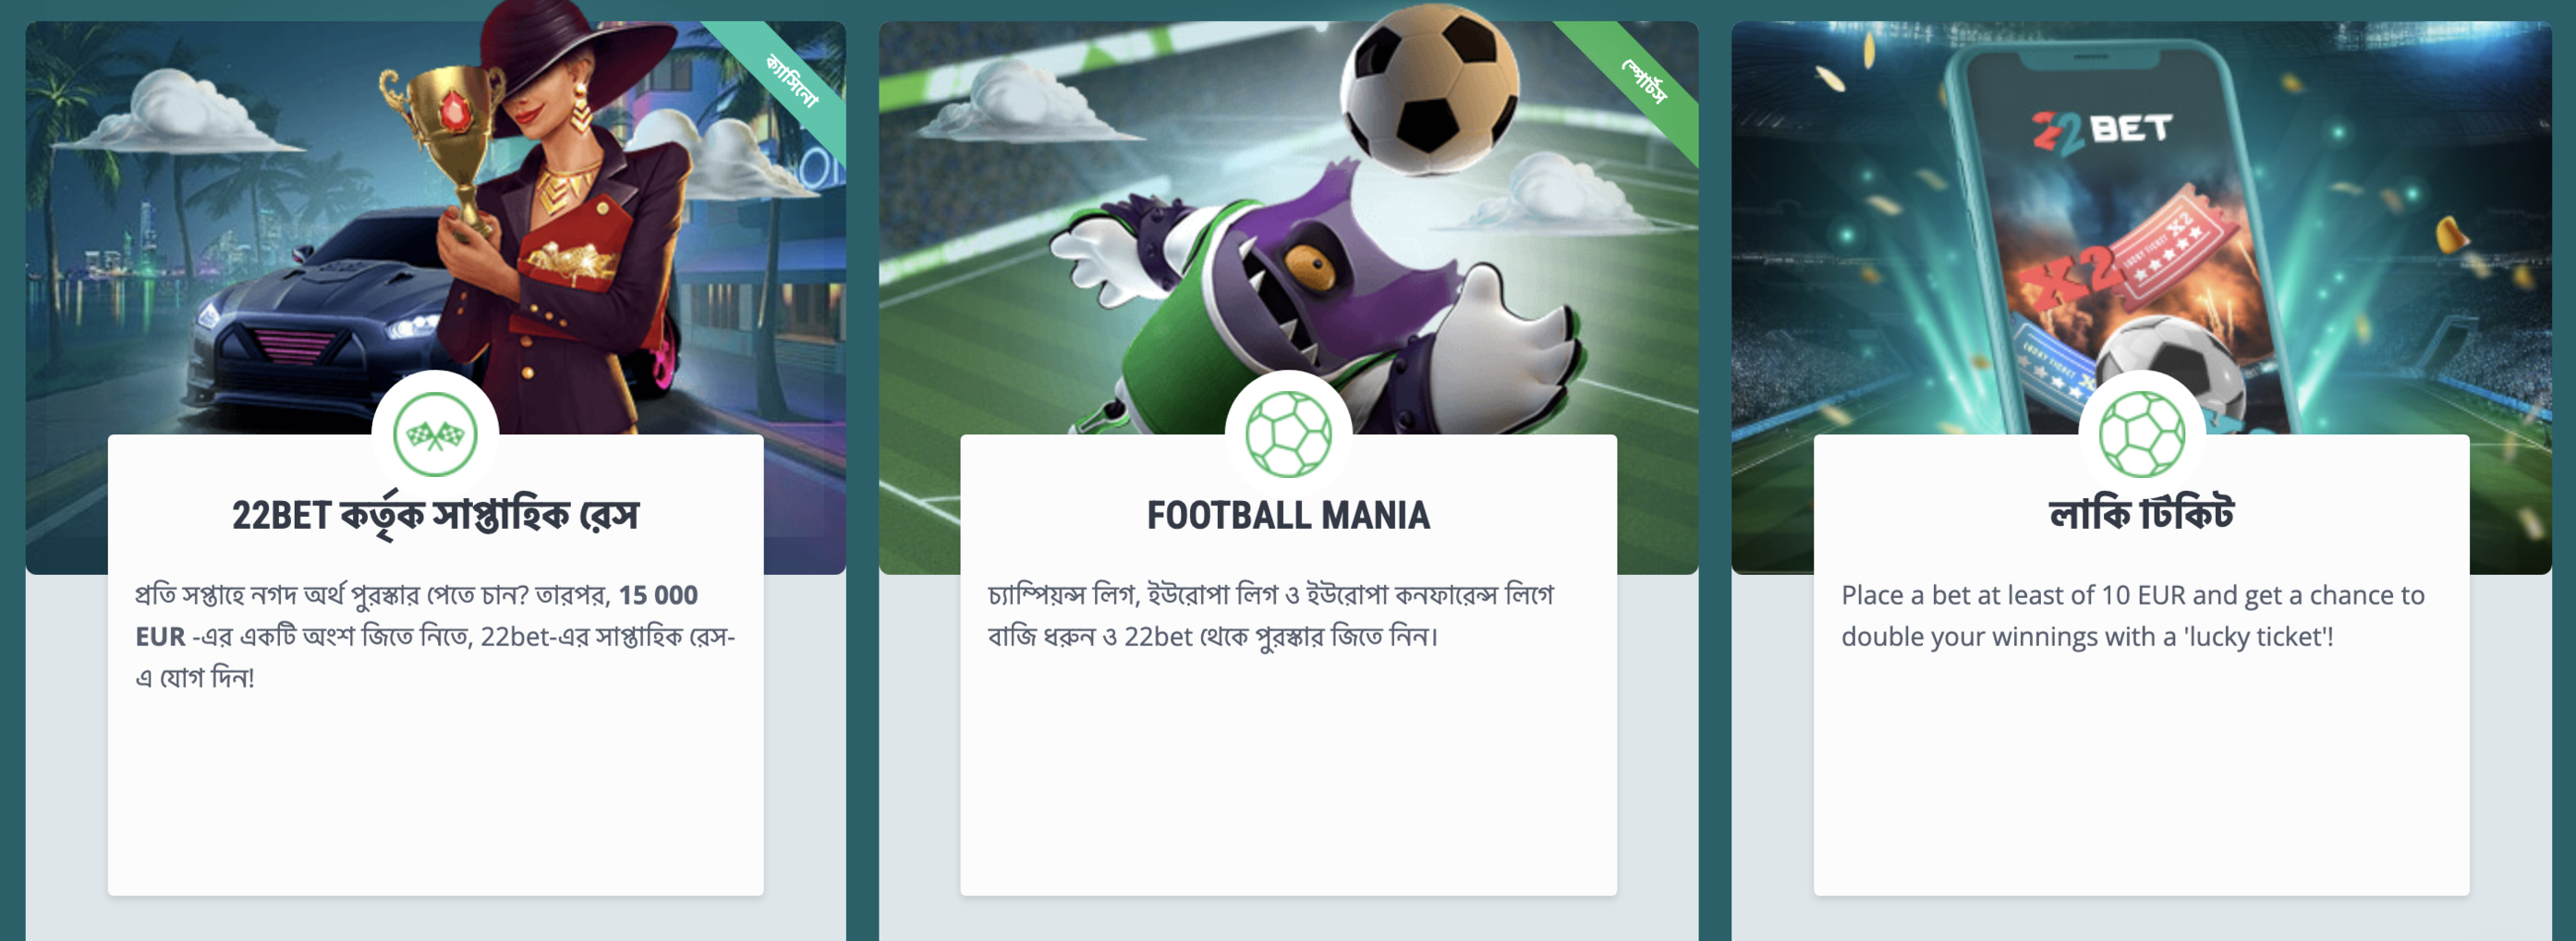Screen dimensions: 2576x941
Task: Click the 15 000 EUR prize description text
Action: pos(435,636)
